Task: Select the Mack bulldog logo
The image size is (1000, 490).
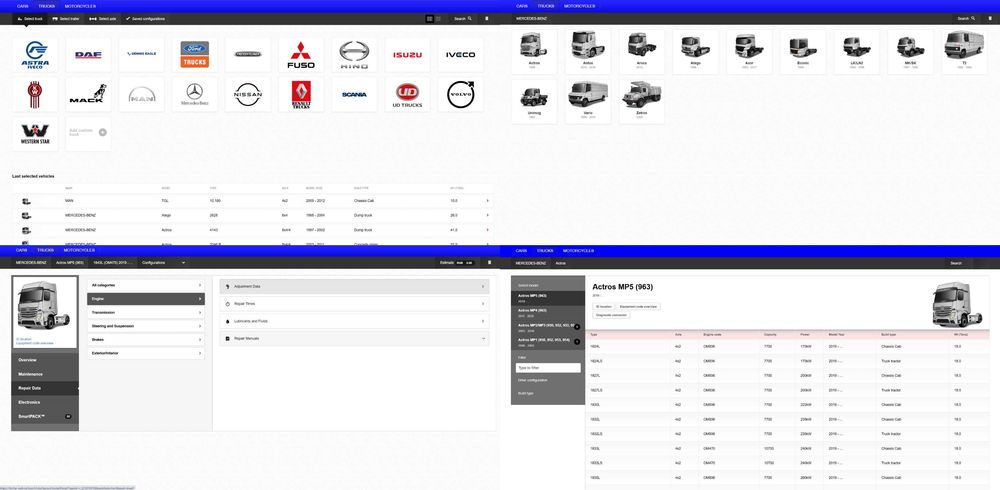Action: click(x=88, y=94)
